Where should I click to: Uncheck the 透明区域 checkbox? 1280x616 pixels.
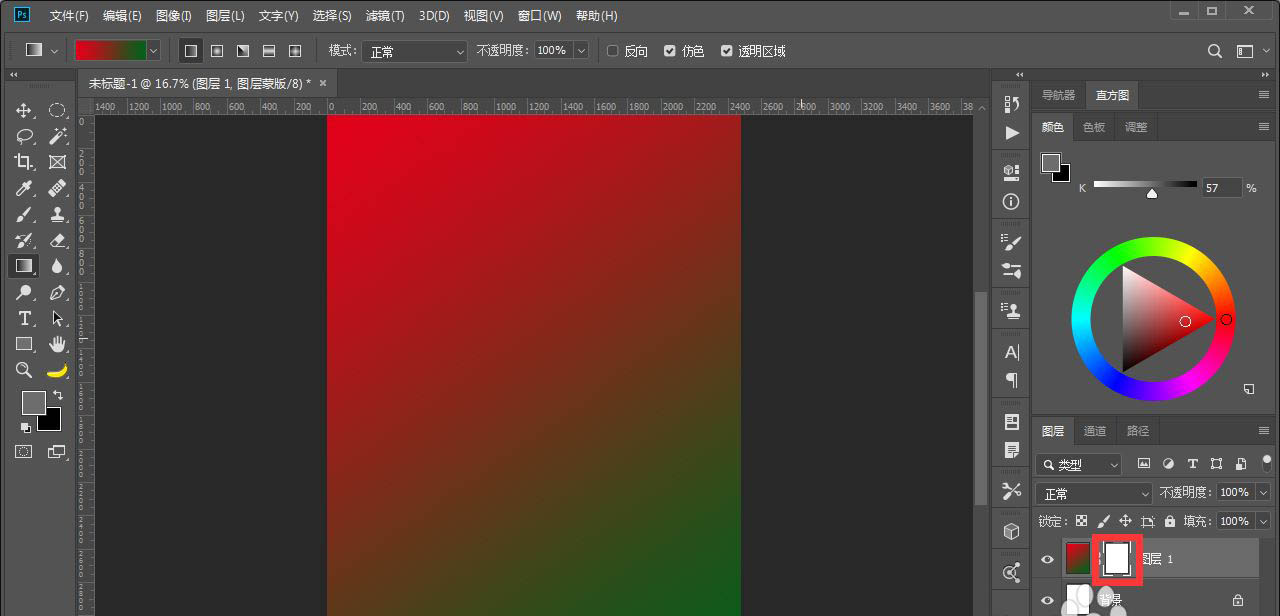727,51
